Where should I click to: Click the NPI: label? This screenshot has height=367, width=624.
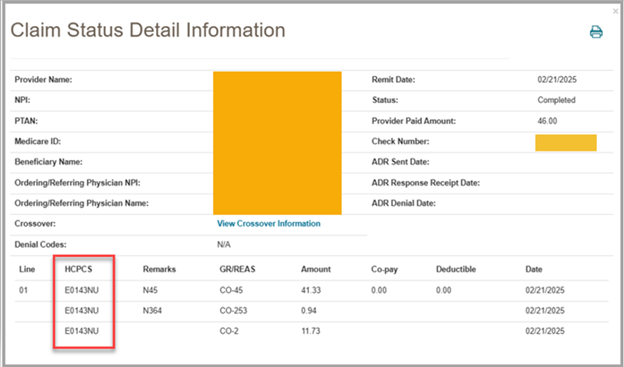coord(22,100)
